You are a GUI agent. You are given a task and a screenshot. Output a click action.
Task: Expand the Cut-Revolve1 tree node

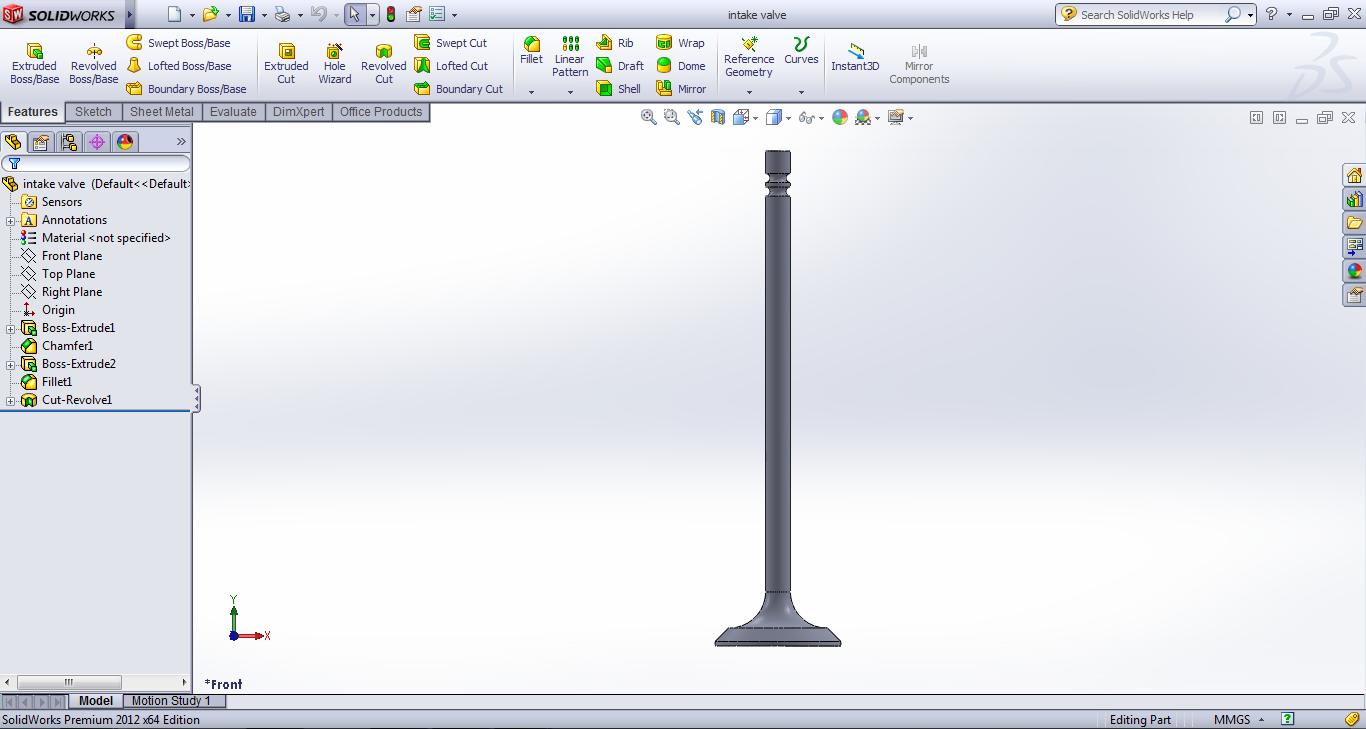(x=10, y=400)
